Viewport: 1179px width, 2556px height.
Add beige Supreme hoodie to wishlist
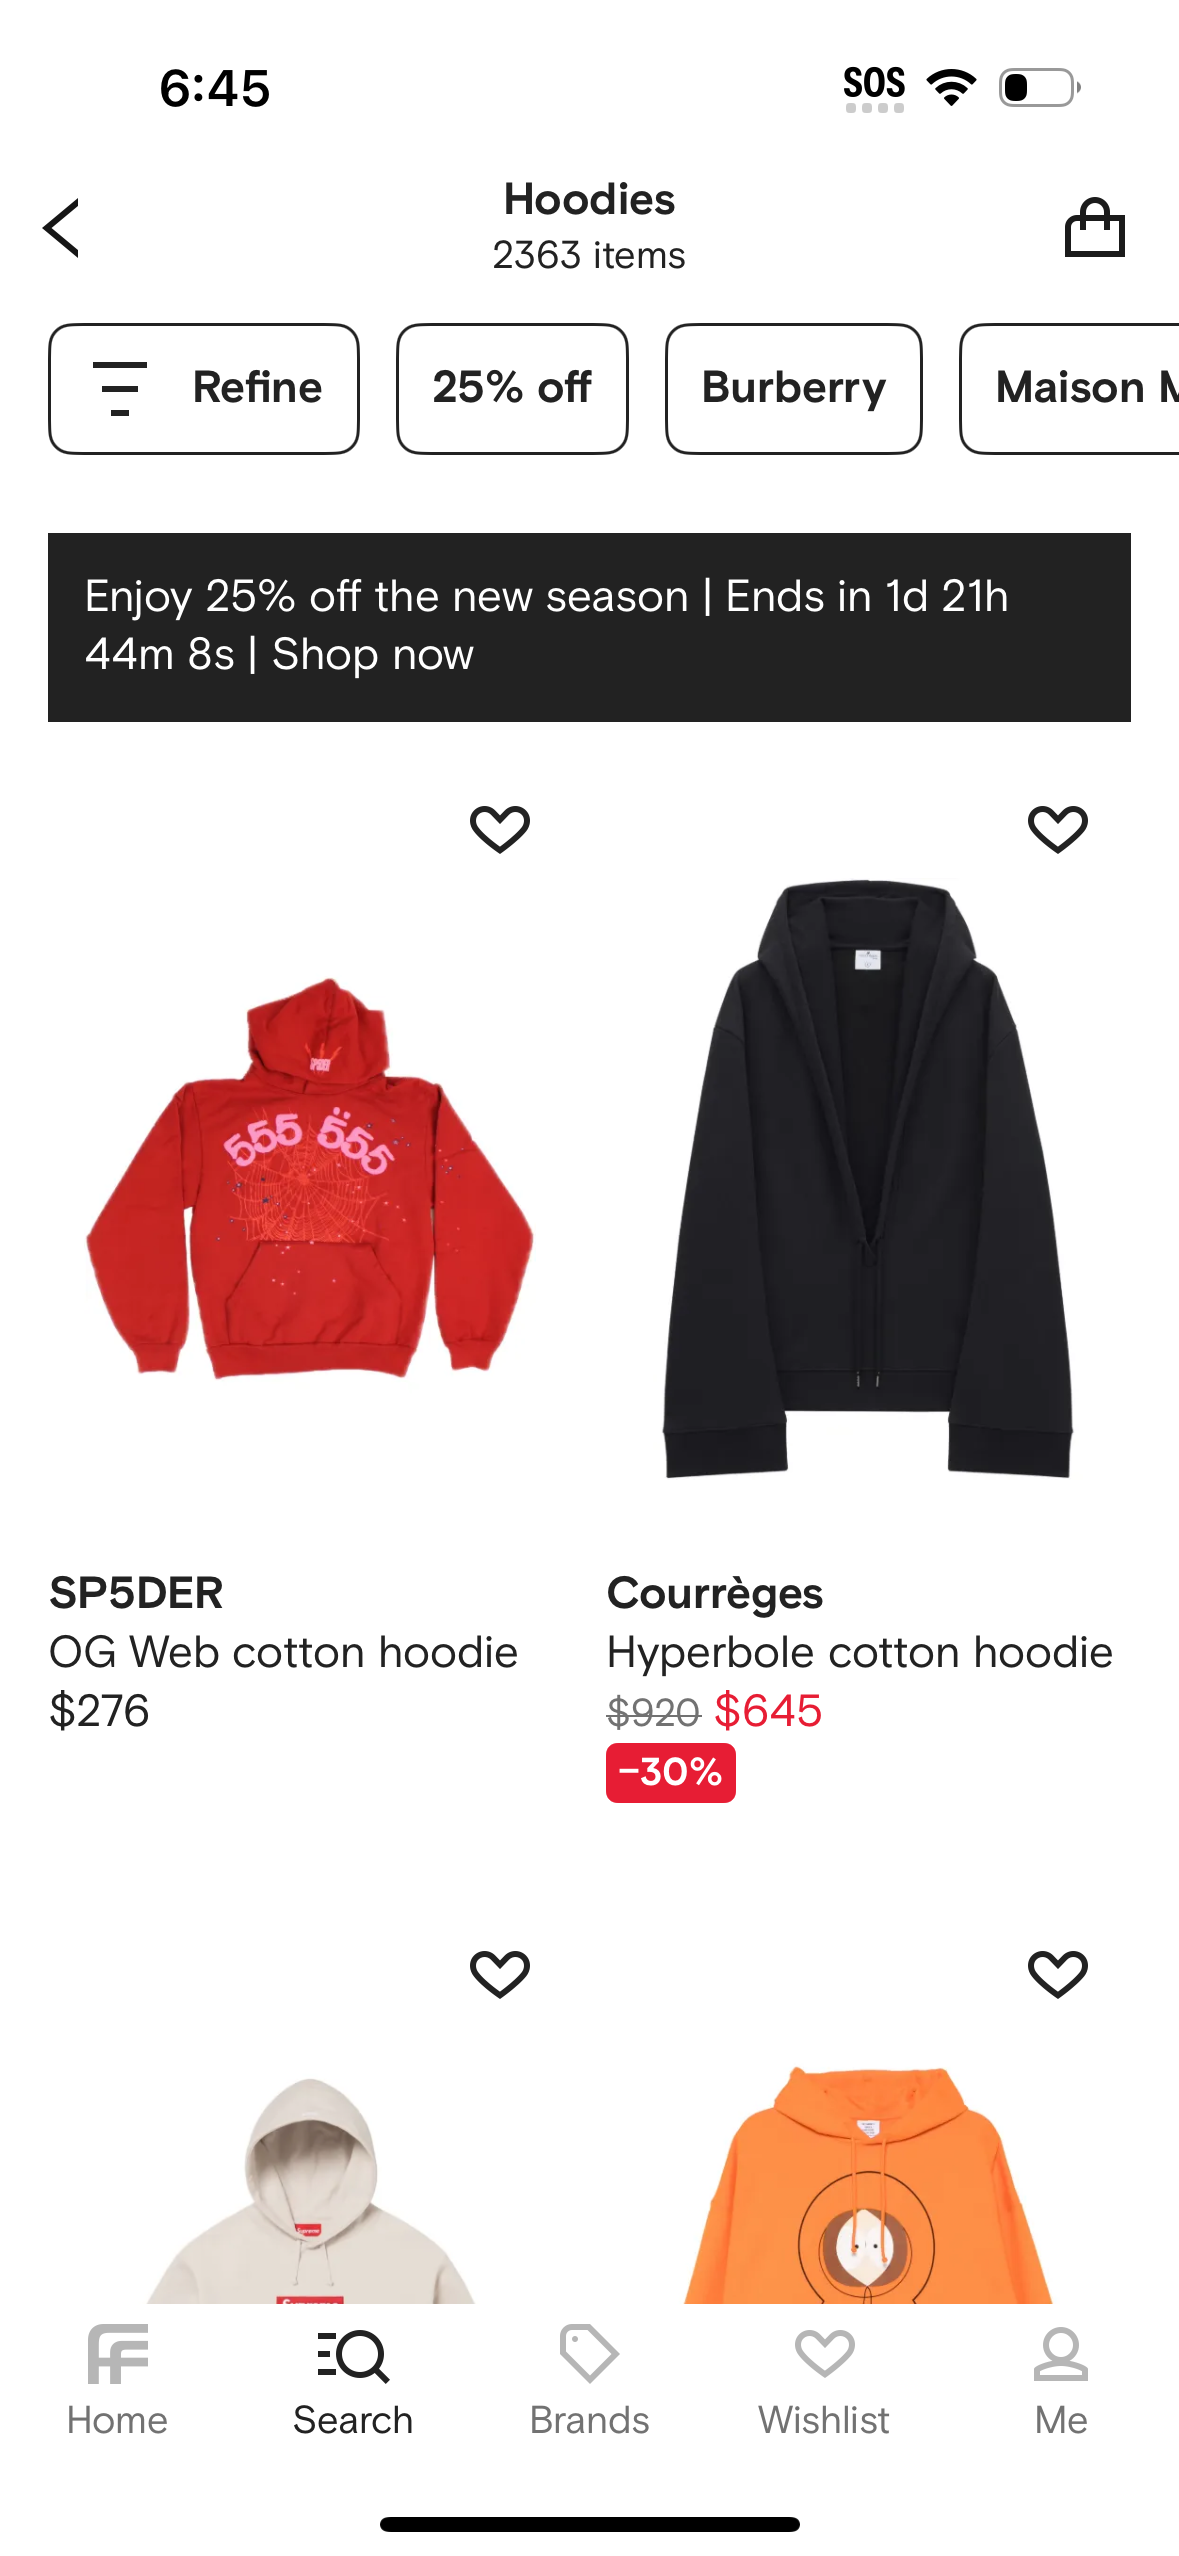499,1974
